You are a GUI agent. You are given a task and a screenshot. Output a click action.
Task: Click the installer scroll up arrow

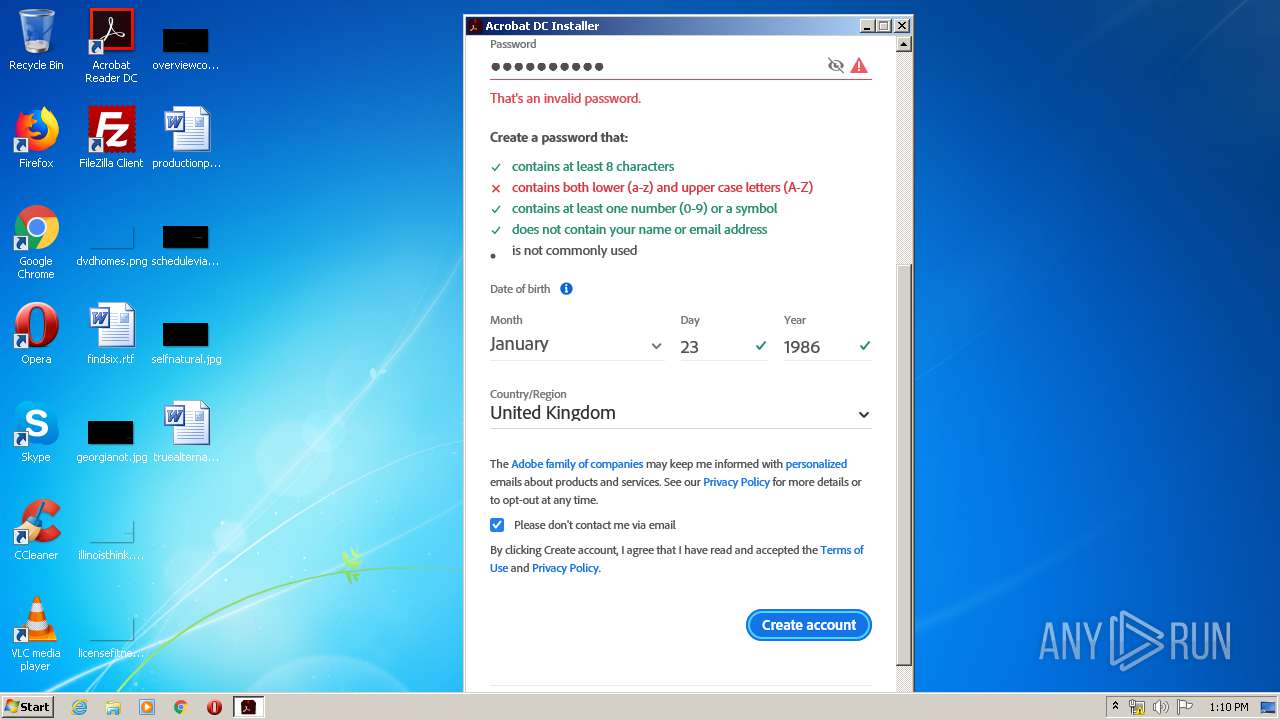pyautogui.click(x=904, y=44)
